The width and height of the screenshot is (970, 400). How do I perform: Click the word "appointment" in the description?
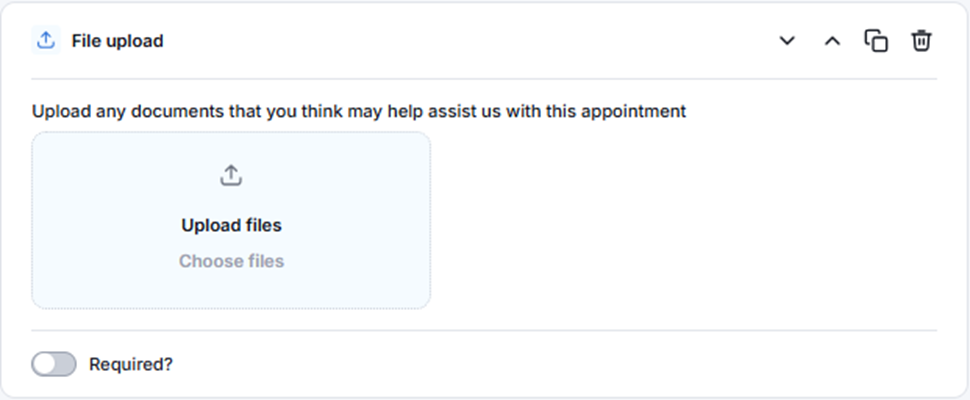(x=634, y=111)
